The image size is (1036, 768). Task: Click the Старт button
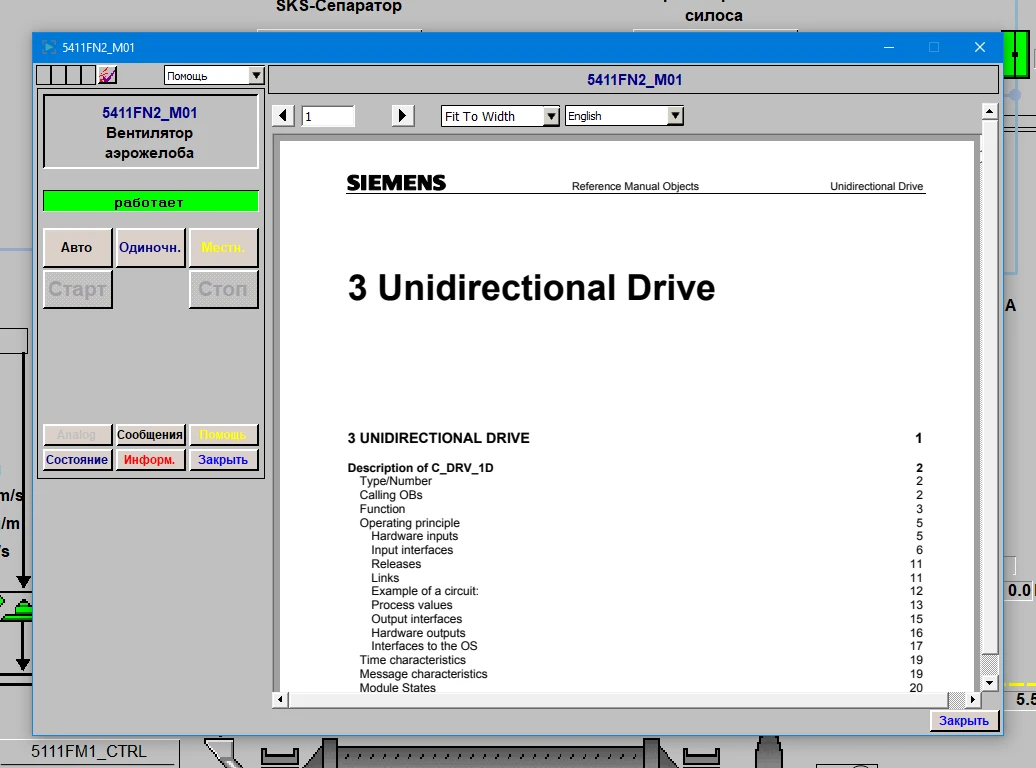(x=77, y=289)
